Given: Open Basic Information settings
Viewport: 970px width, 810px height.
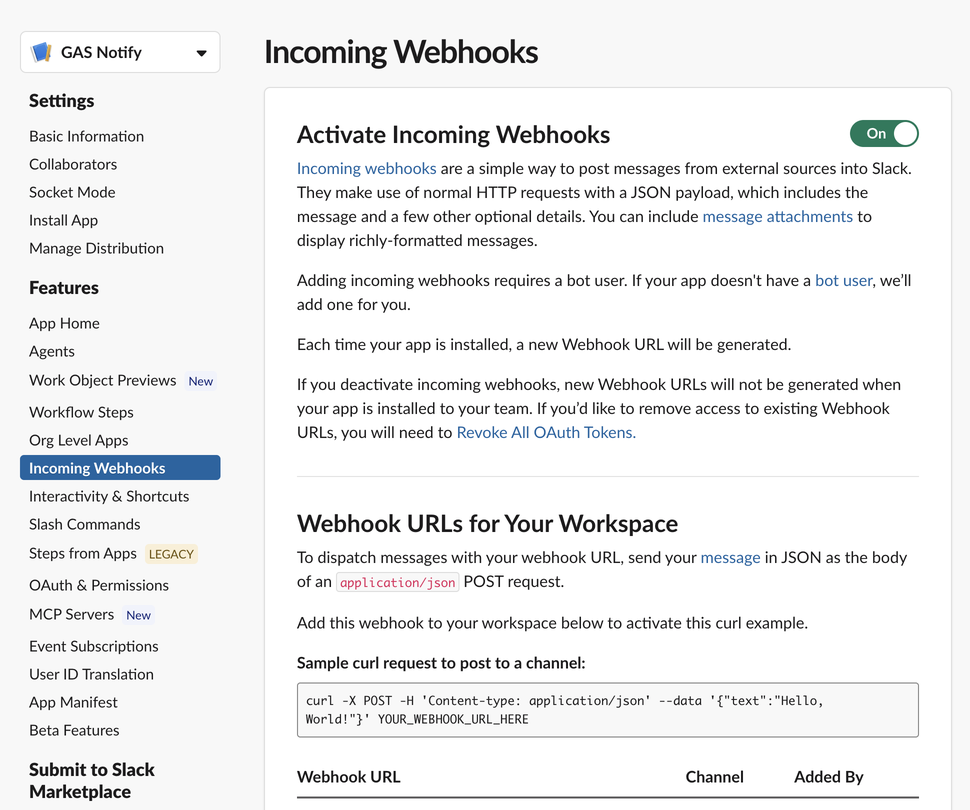Looking at the screenshot, I should coord(87,136).
